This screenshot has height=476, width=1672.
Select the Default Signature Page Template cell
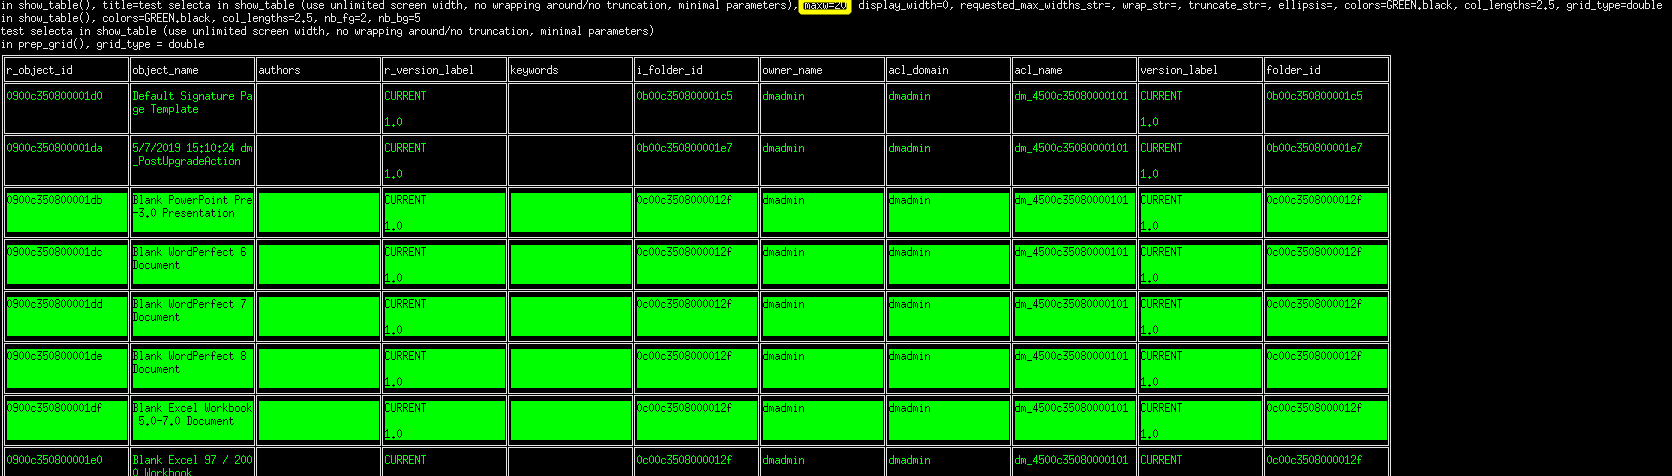coord(193,108)
